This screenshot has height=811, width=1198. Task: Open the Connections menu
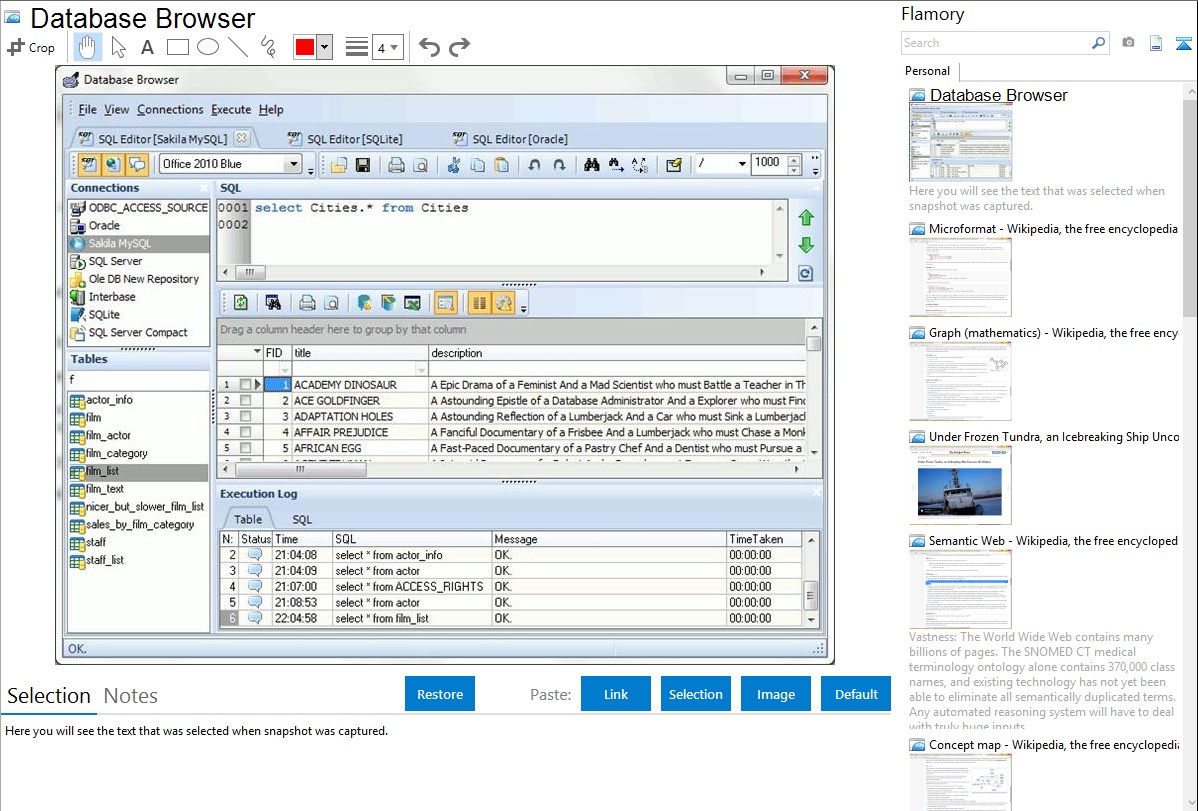point(170,109)
